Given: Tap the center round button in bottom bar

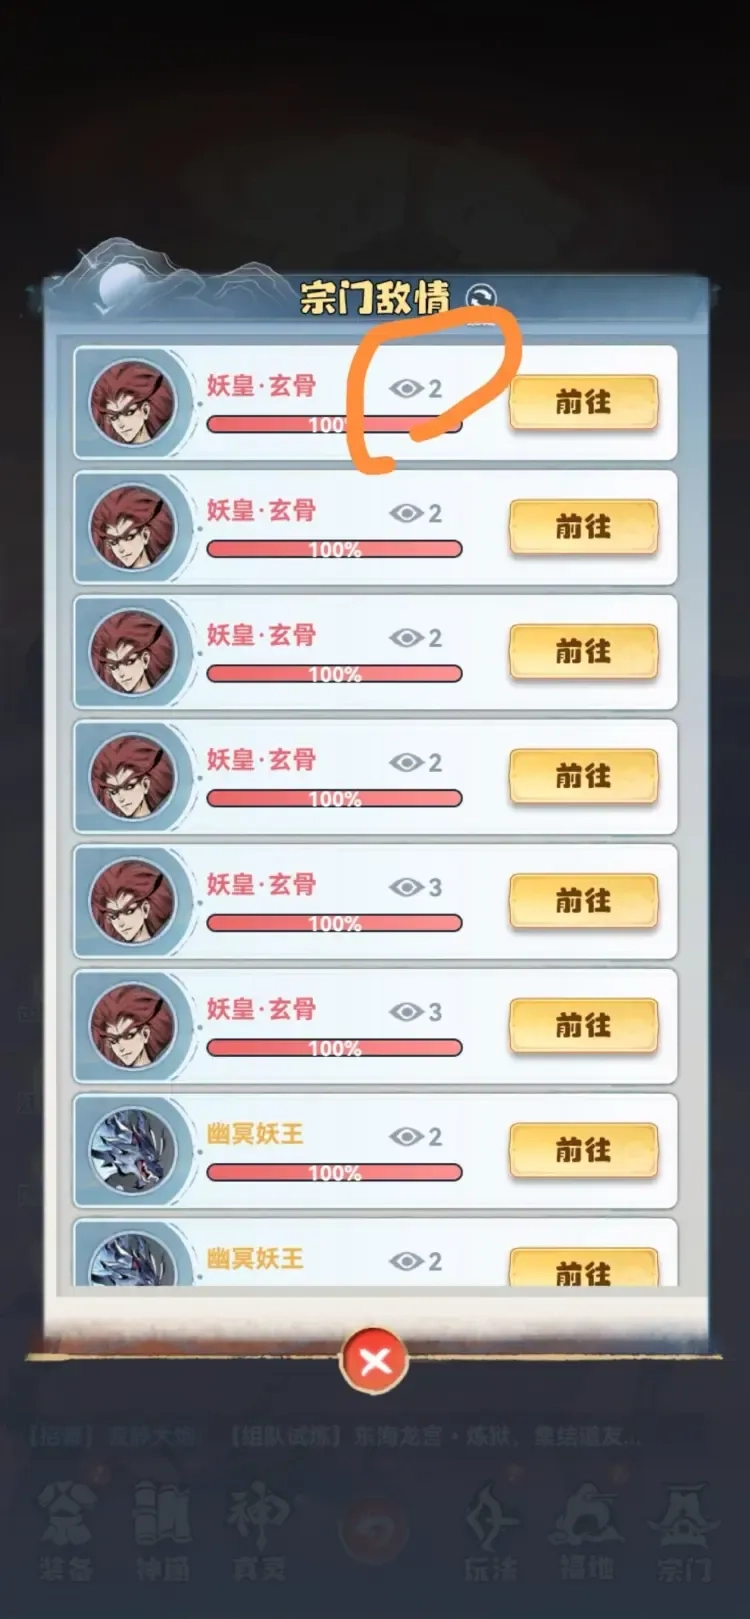Looking at the screenshot, I should click(x=375, y=1529).
